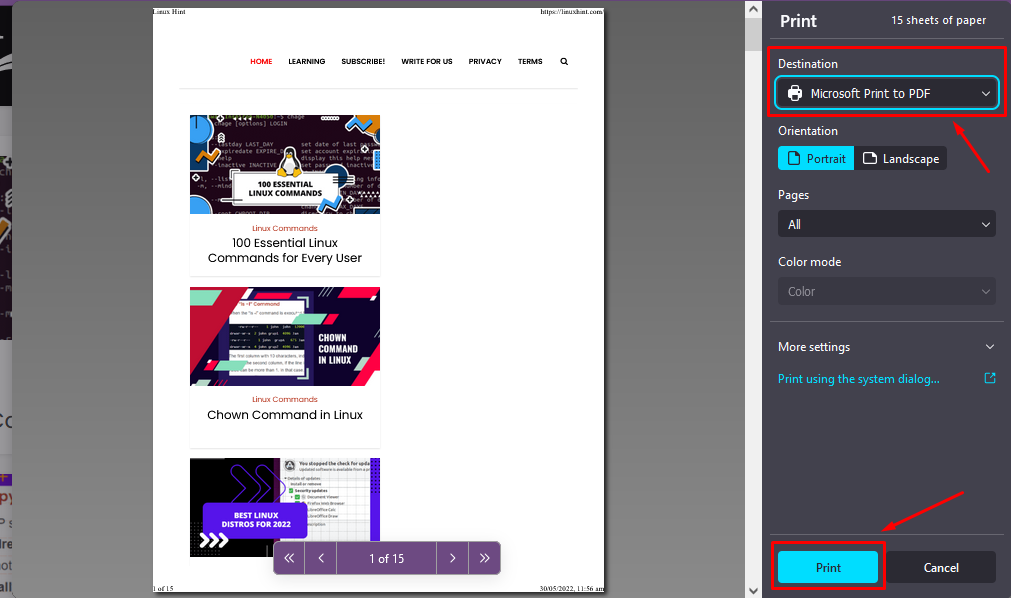
Task: Click the page number field 1 of 15
Action: pos(386,558)
